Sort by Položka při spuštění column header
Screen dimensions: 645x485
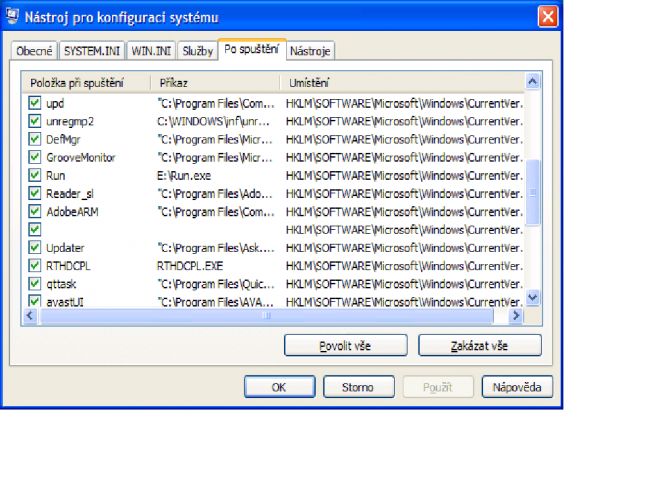[86, 83]
